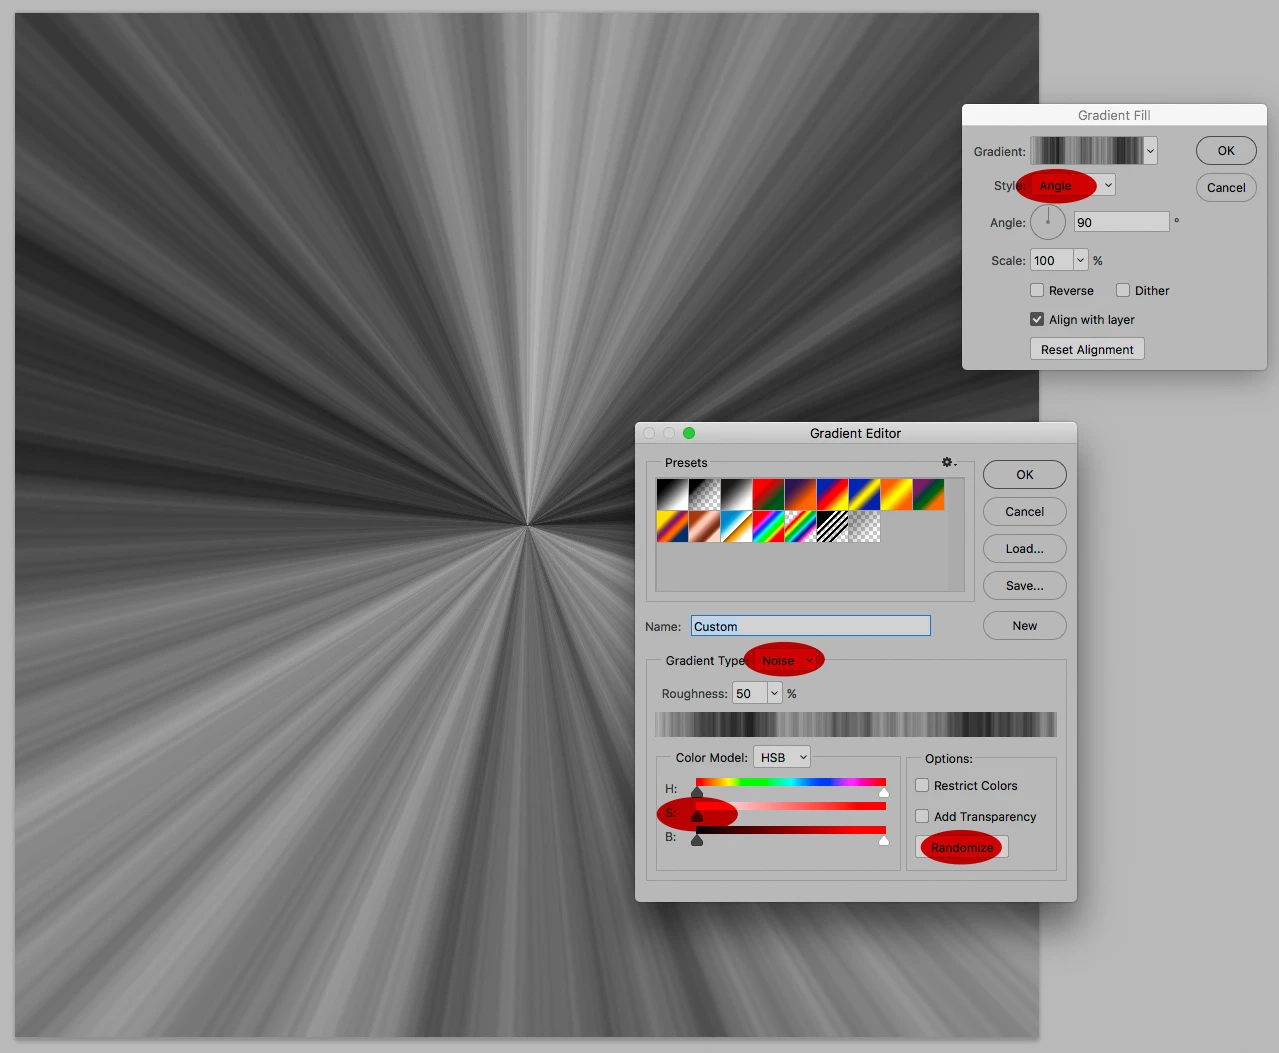Click the Name field containing Custom
1279x1053 pixels.
point(811,626)
